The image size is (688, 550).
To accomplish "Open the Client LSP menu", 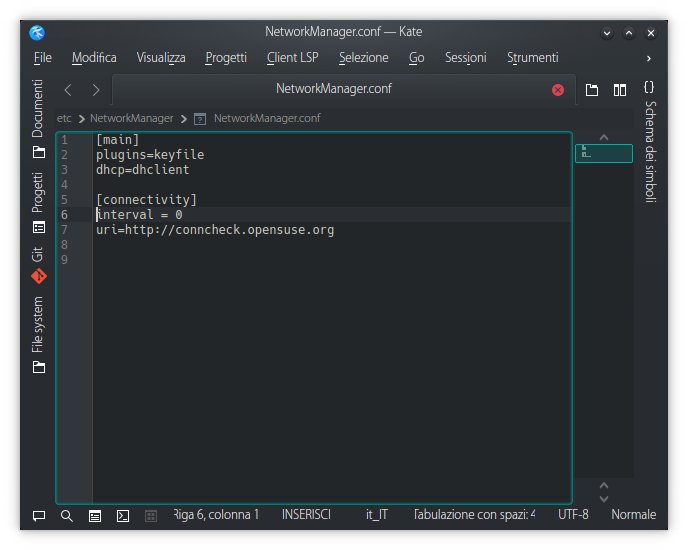I will 293,58.
